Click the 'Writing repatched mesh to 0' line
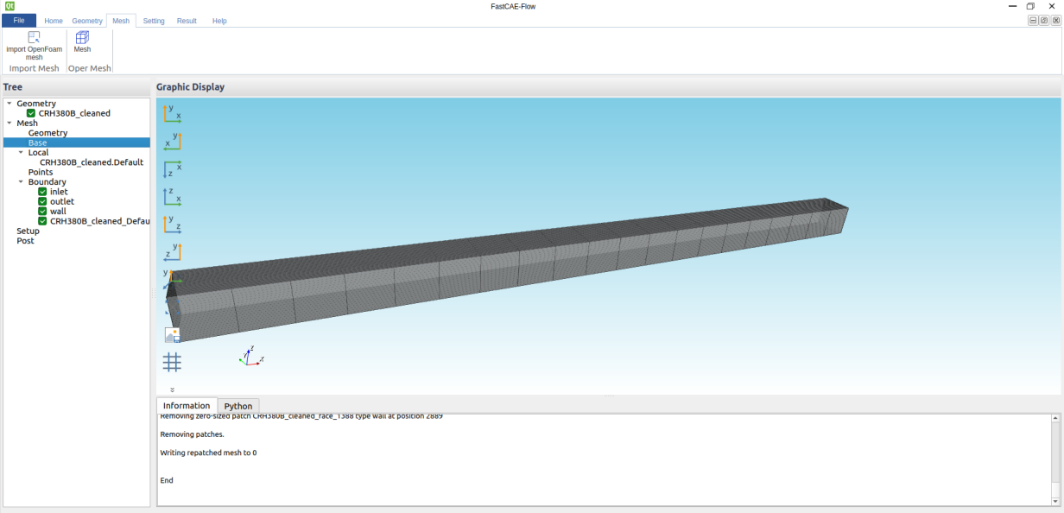1064x513 pixels. click(208, 453)
